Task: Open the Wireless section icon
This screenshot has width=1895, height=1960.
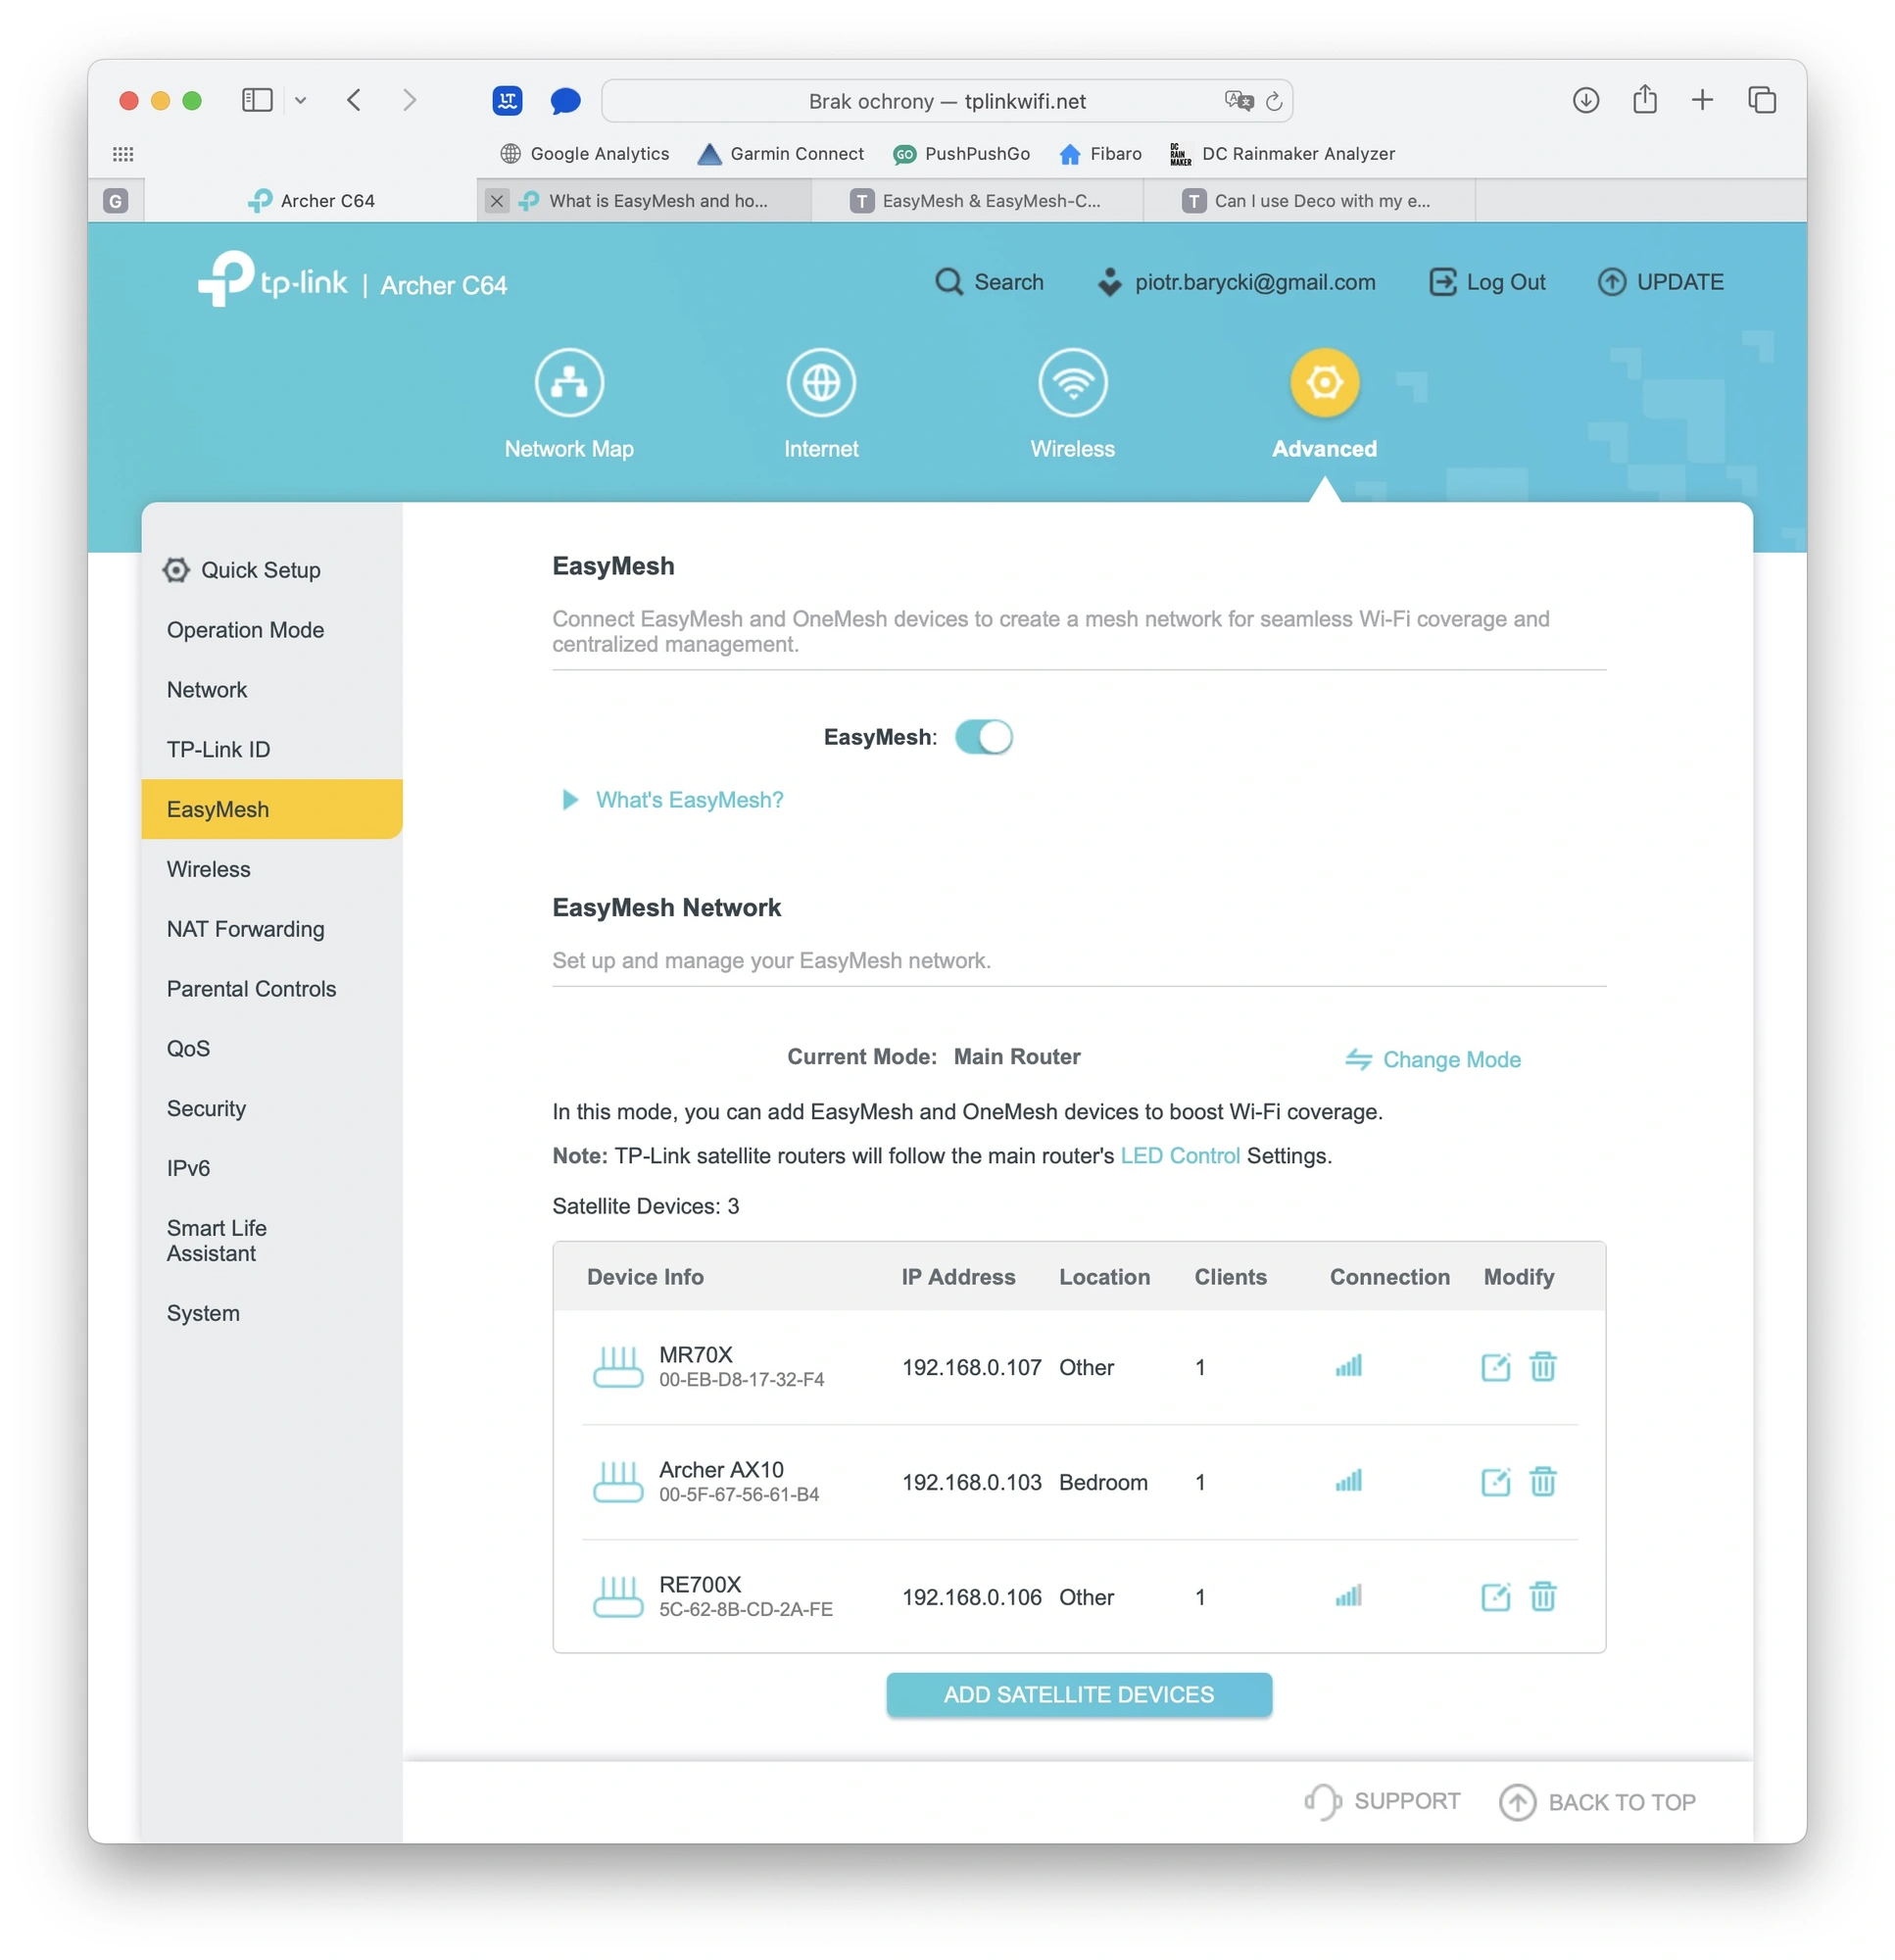Action: (x=1072, y=382)
